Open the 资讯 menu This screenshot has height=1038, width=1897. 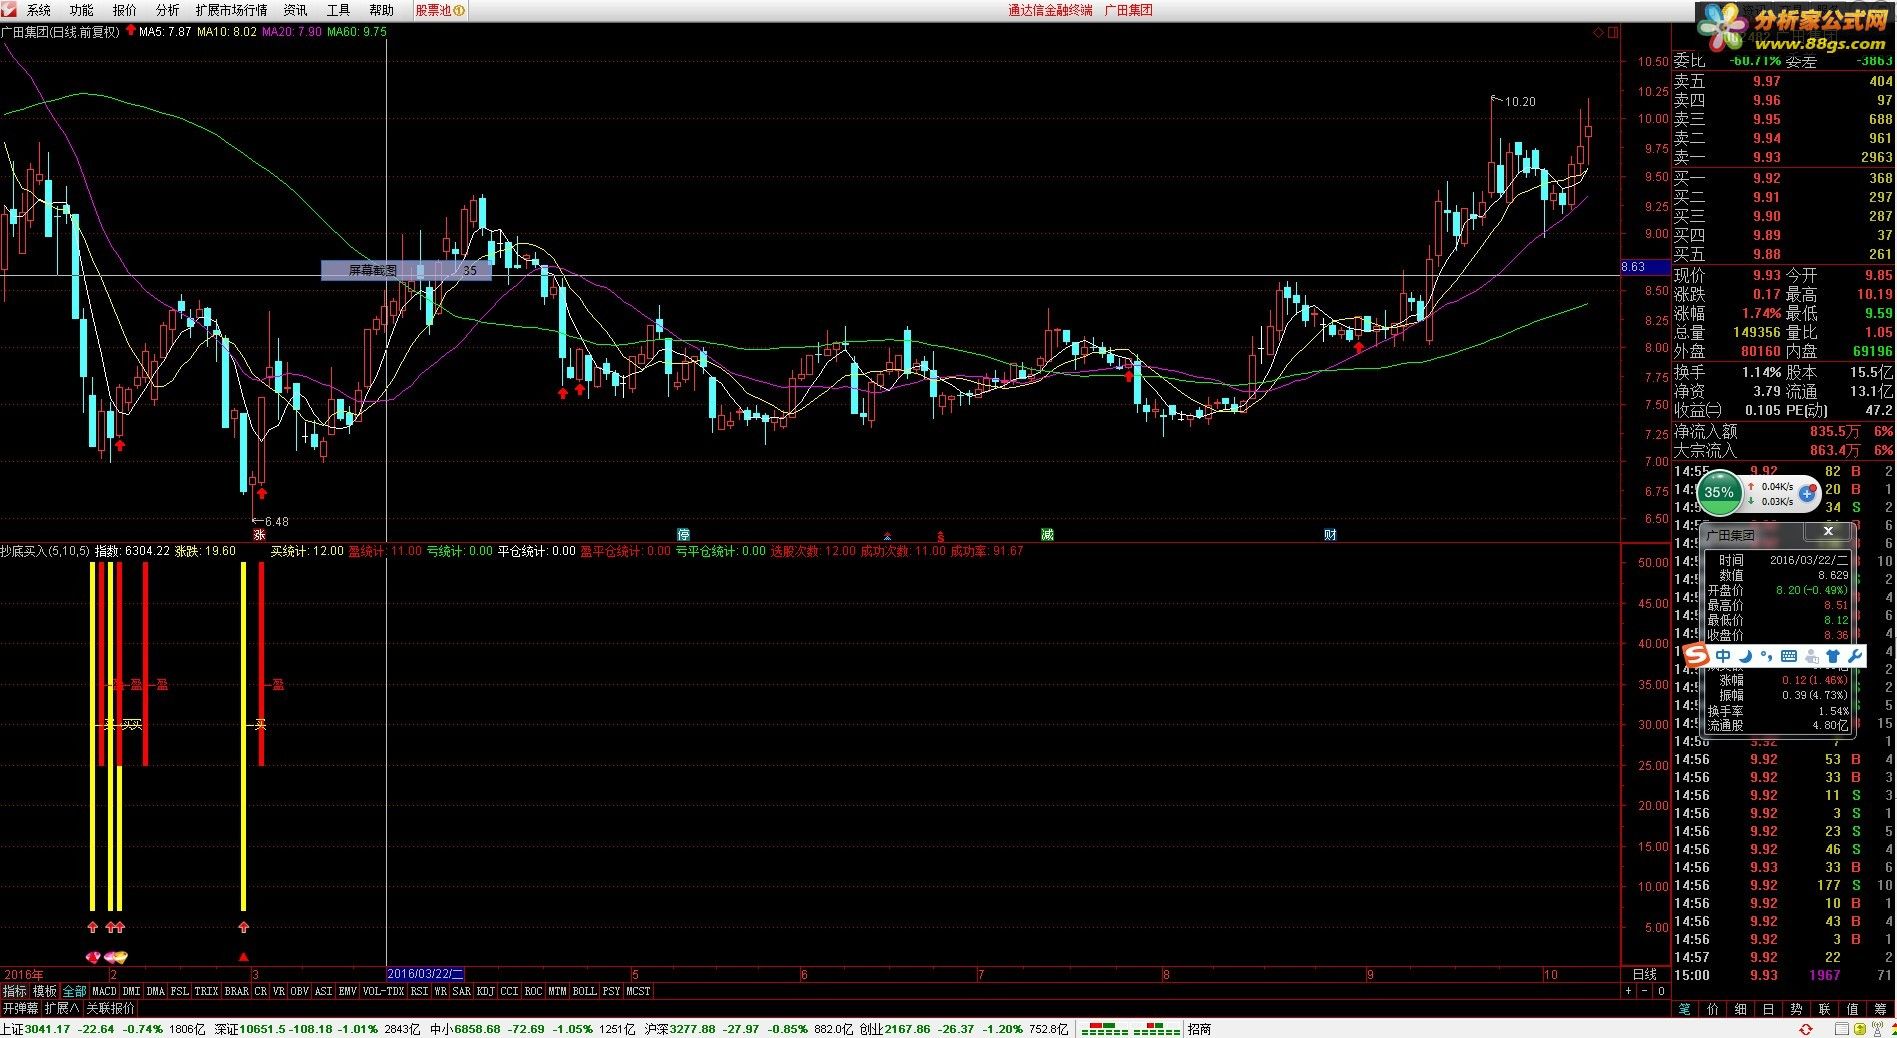coord(295,10)
